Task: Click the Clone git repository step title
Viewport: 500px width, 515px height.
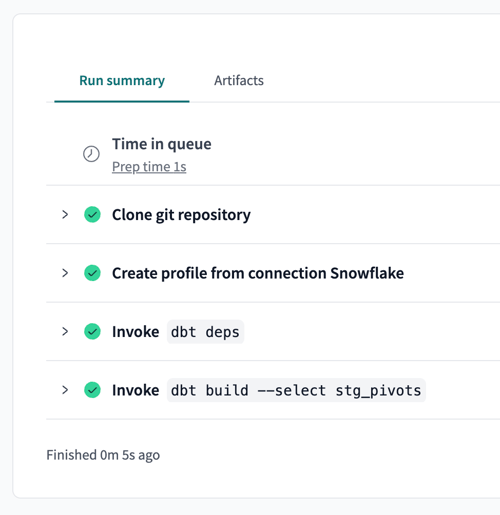Action: [181, 215]
